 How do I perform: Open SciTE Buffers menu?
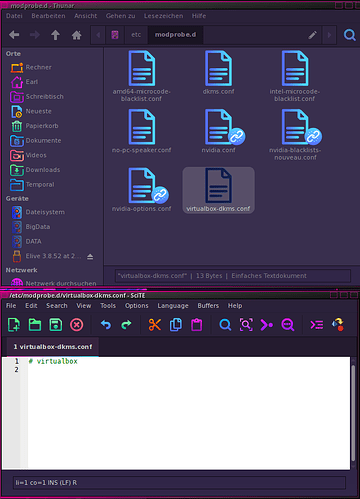point(208,306)
